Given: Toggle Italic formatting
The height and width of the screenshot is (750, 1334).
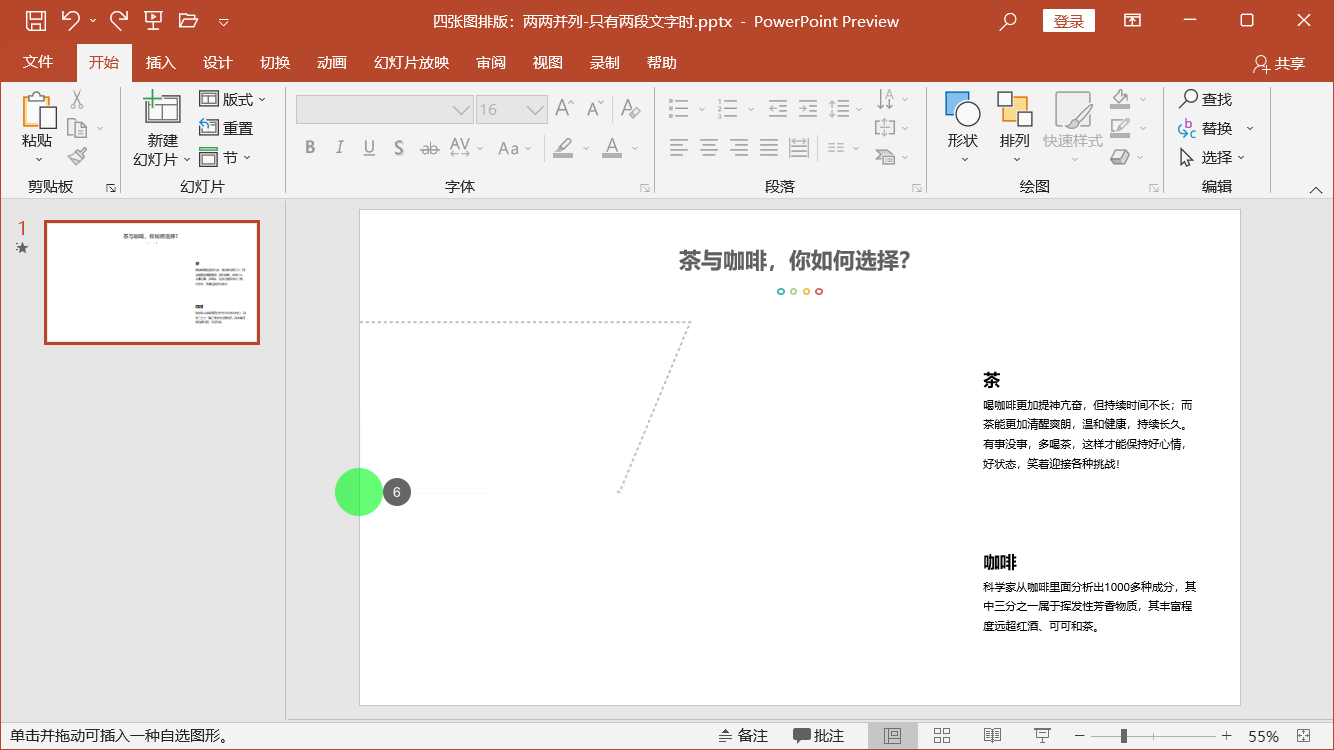Looking at the screenshot, I should pyautogui.click(x=339, y=148).
